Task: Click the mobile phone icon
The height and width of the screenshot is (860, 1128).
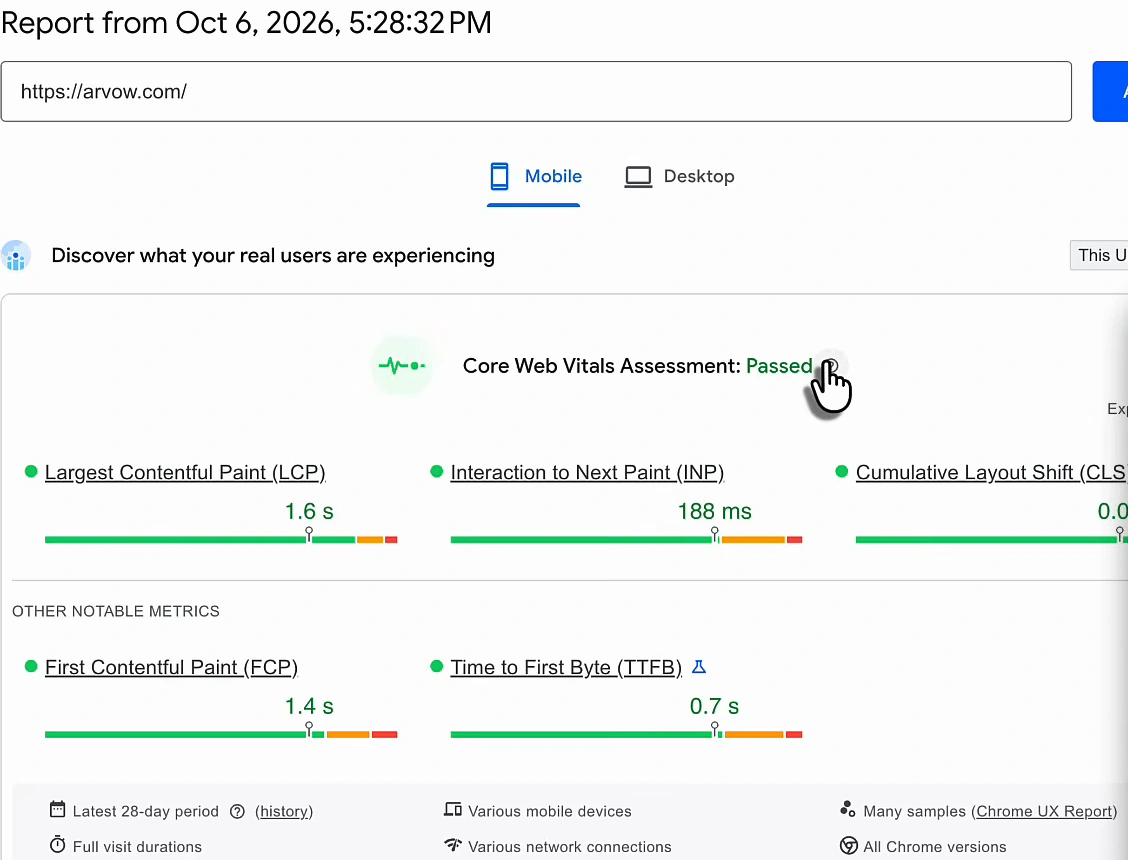Action: (499, 176)
